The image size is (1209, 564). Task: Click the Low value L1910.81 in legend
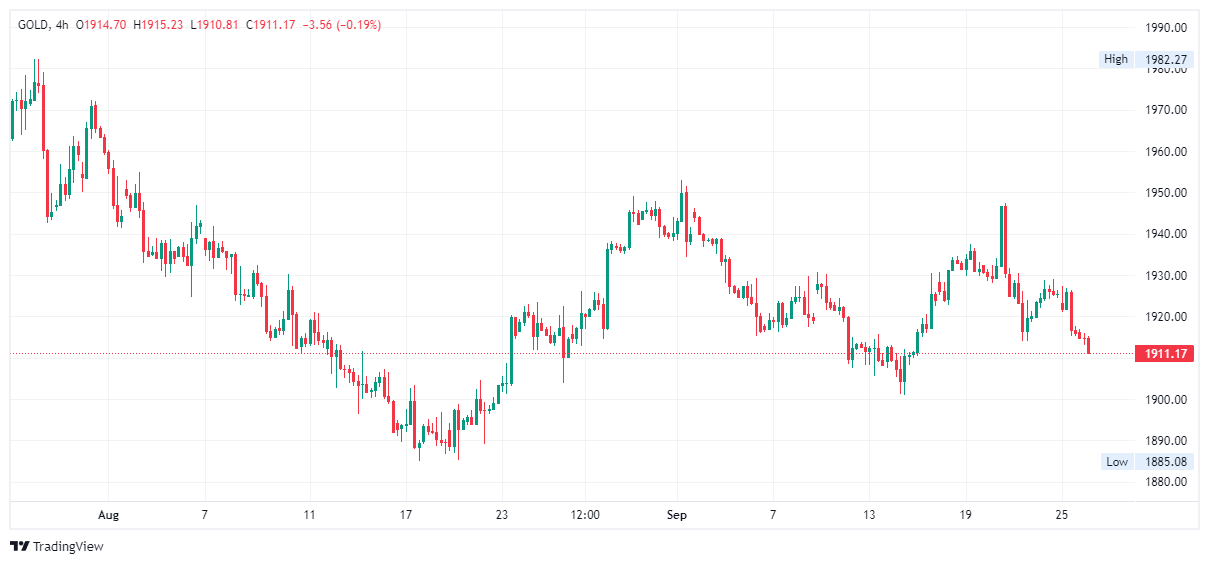[x=214, y=25]
